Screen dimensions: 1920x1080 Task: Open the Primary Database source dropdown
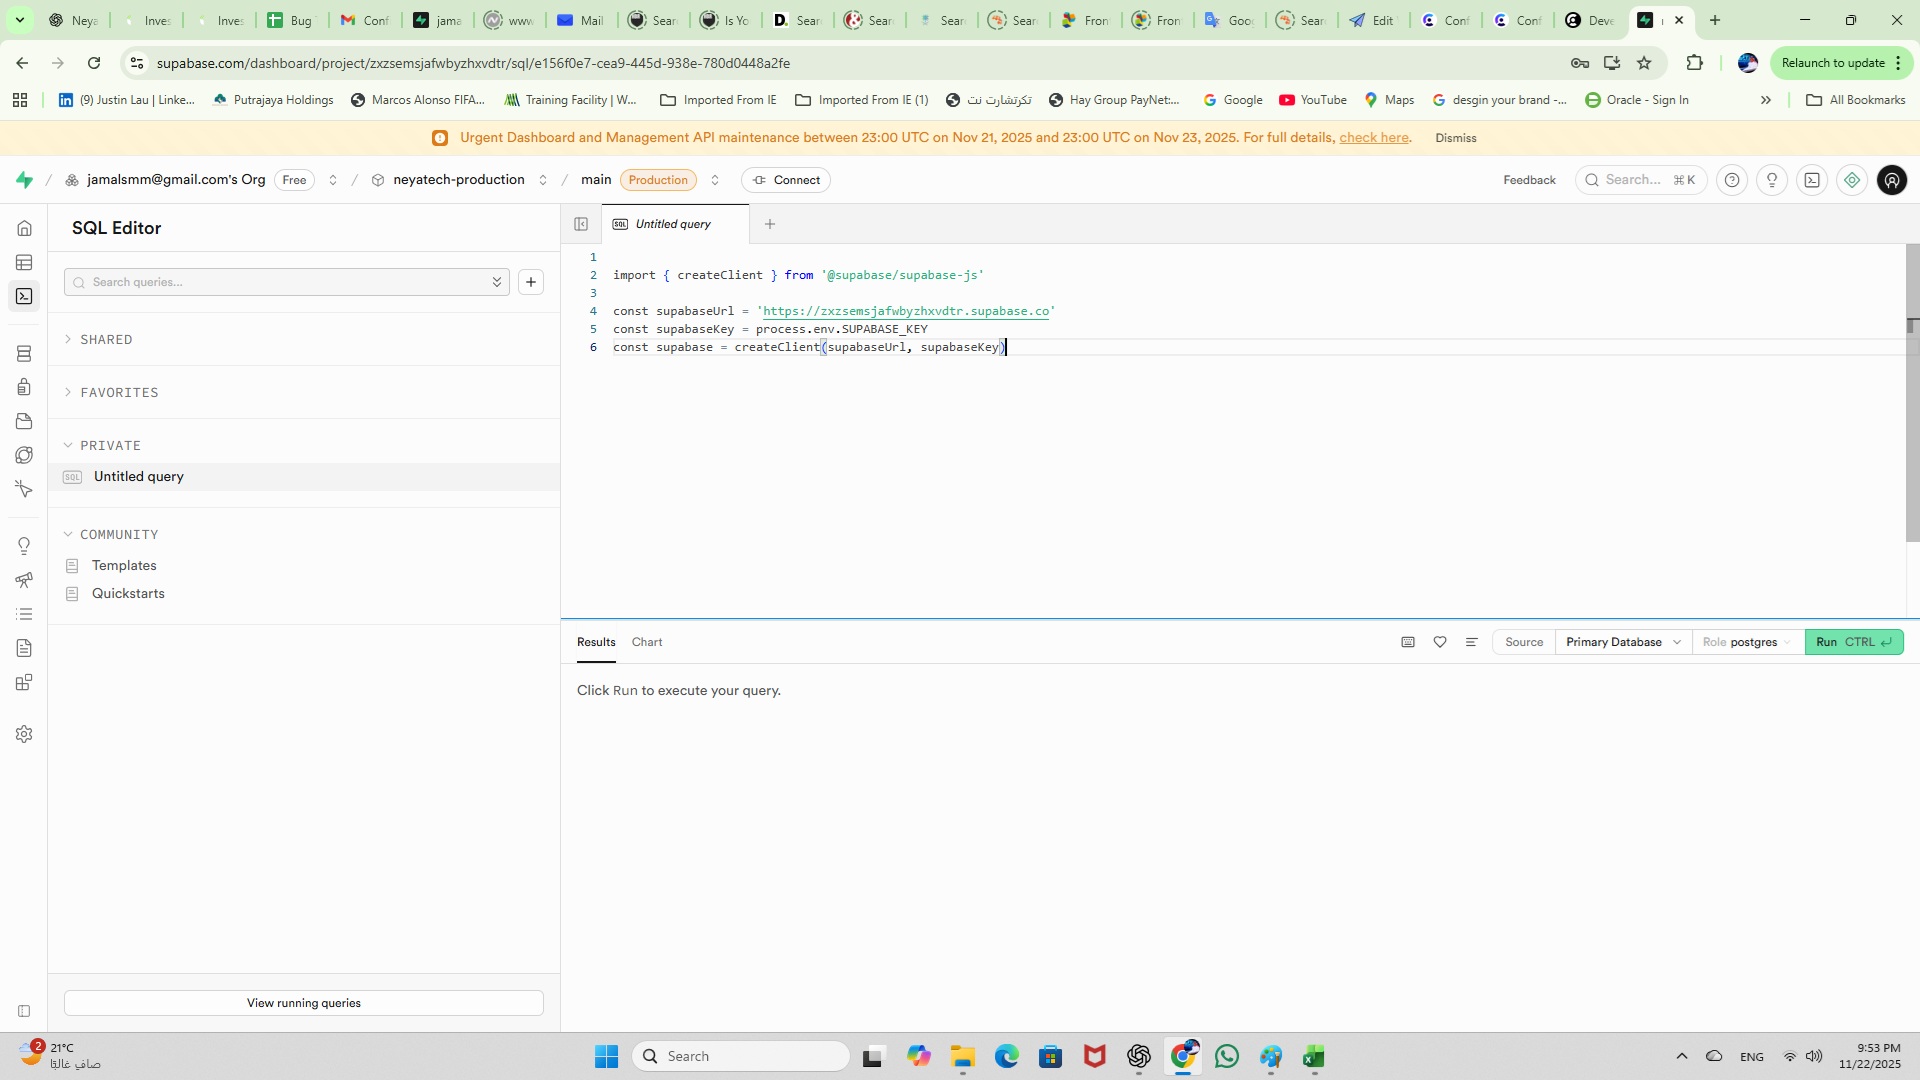[x=1622, y=642]
